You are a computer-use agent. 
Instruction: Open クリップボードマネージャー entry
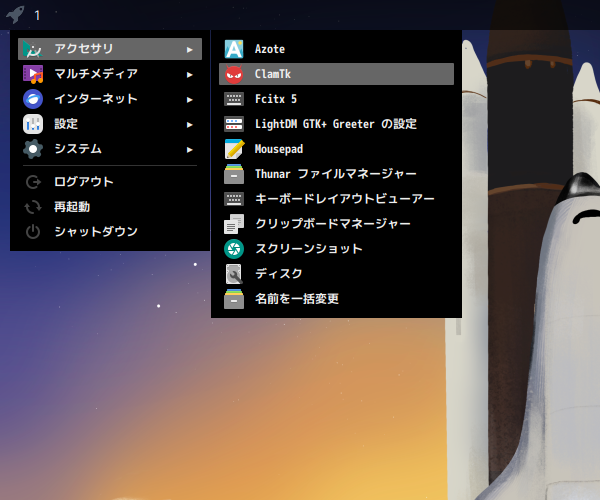336,224
